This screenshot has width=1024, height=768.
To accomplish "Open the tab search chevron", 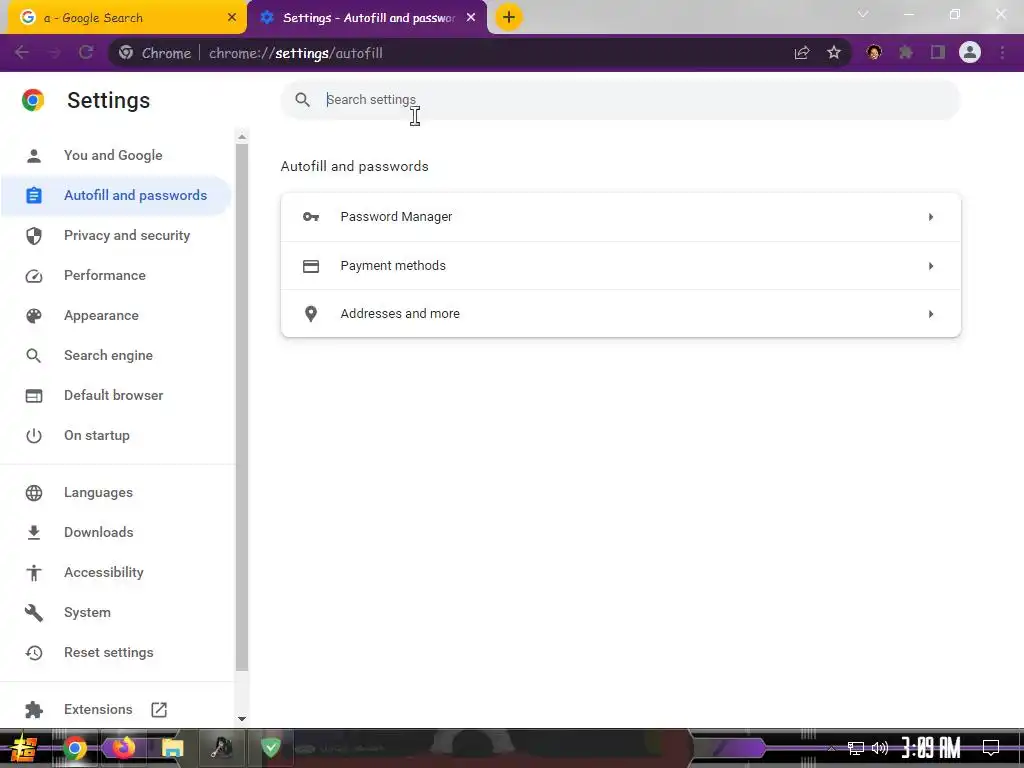I will pyautogui.click(x=863, y=14).
